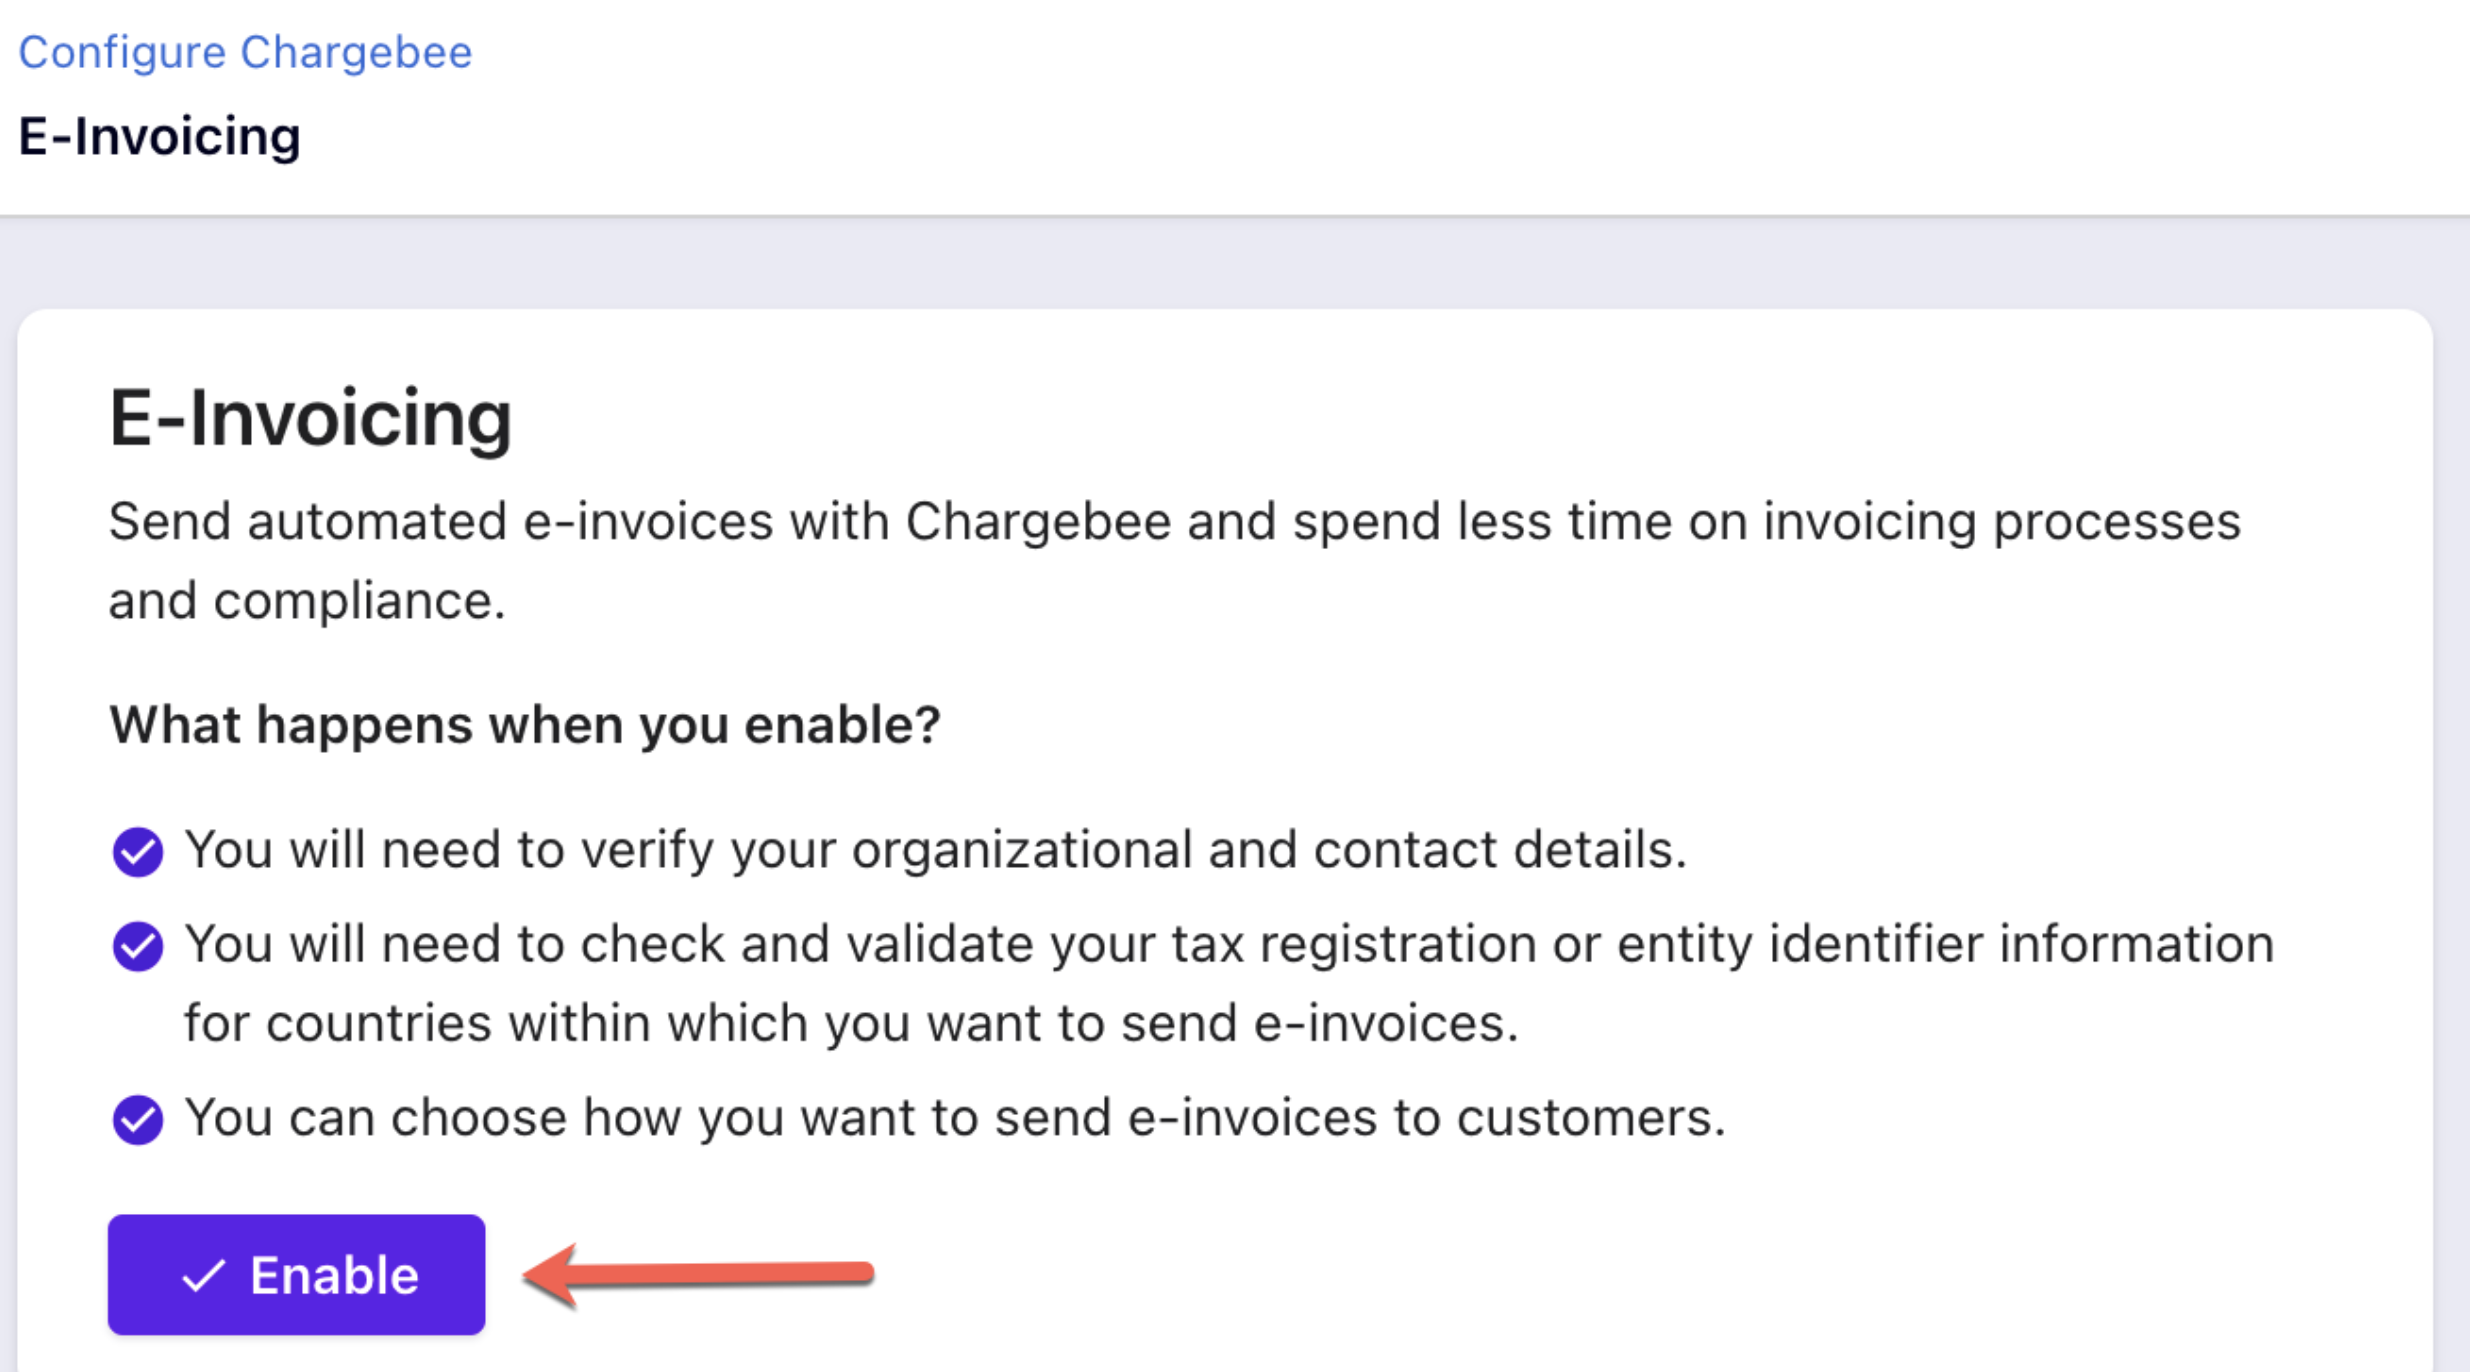The width and height of the screenshot is (2470, 1372).
Task: Click the Enable button
Action: click(296, 1274)
